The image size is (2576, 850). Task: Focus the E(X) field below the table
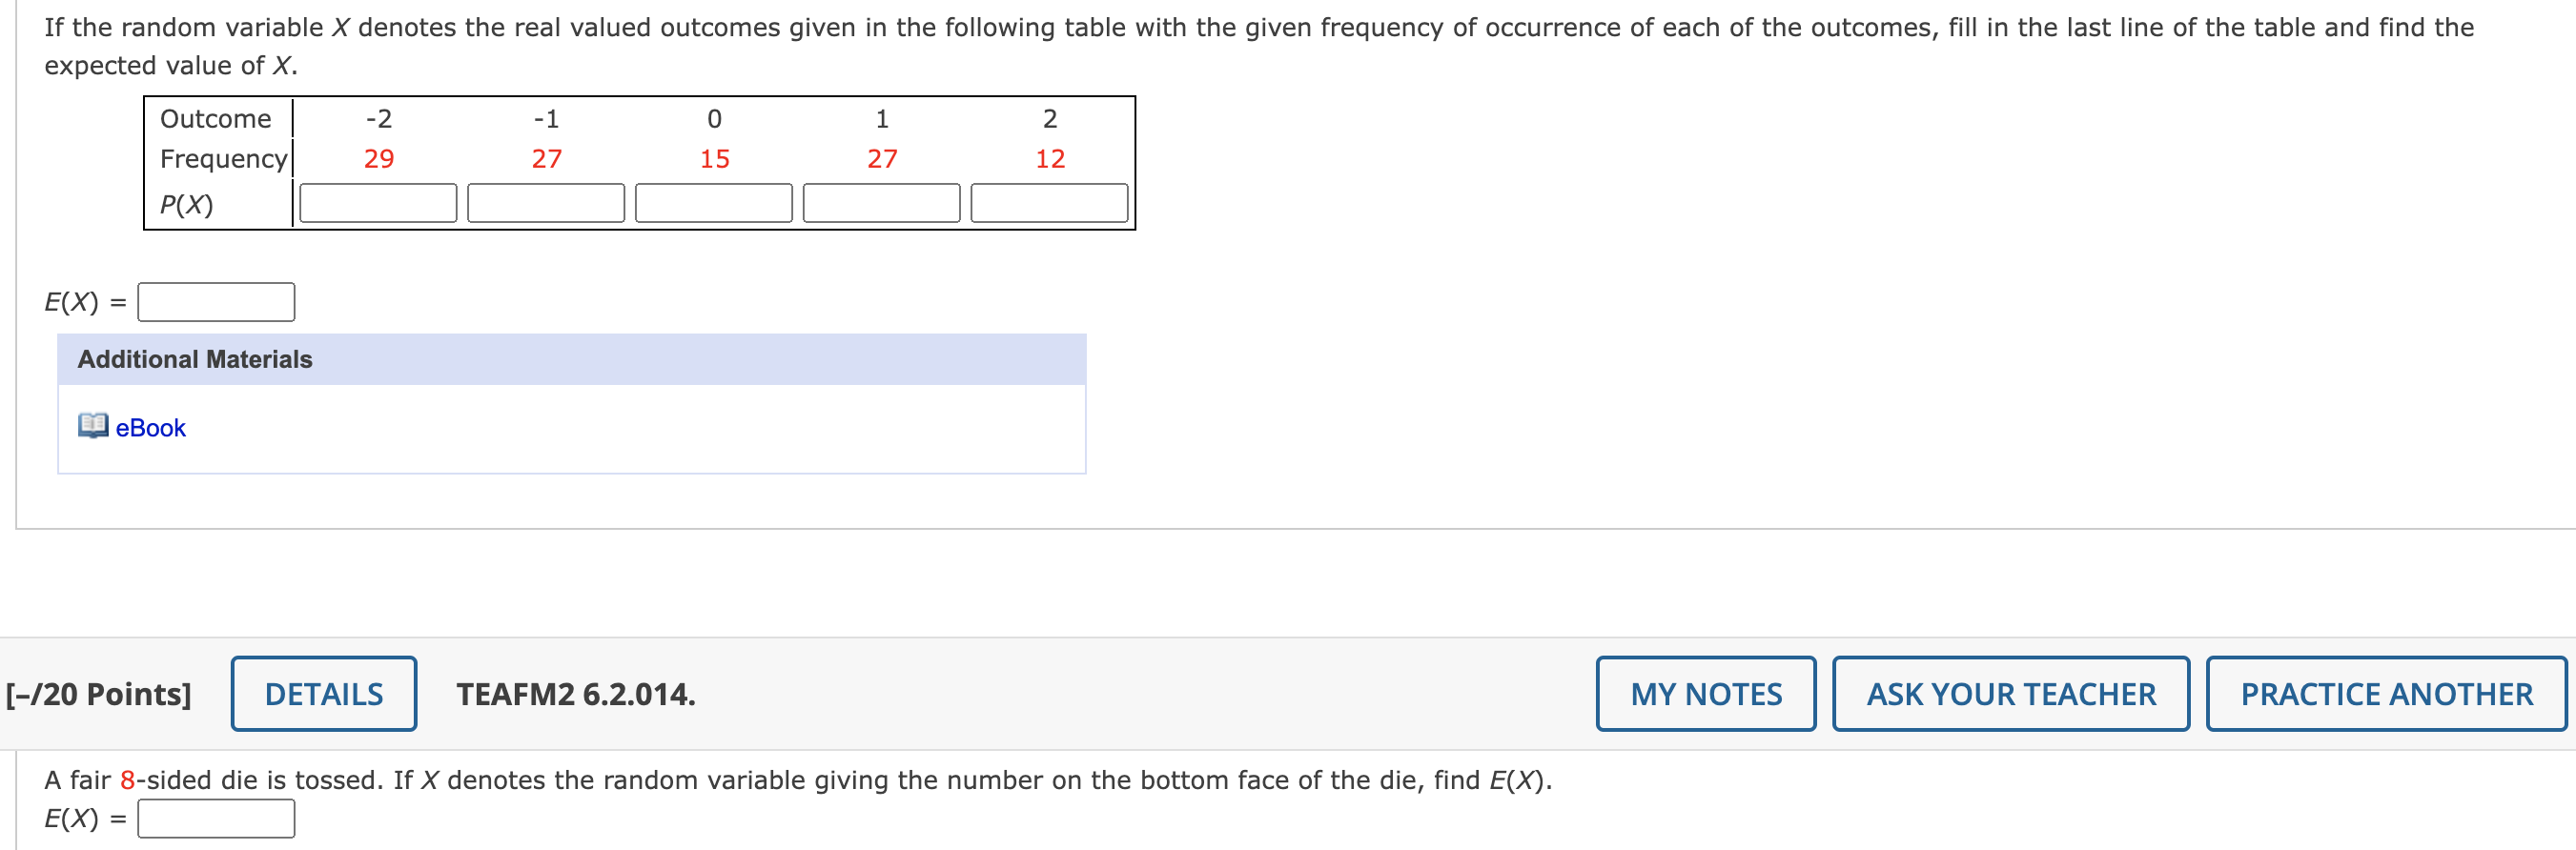(x=216, y=302)
